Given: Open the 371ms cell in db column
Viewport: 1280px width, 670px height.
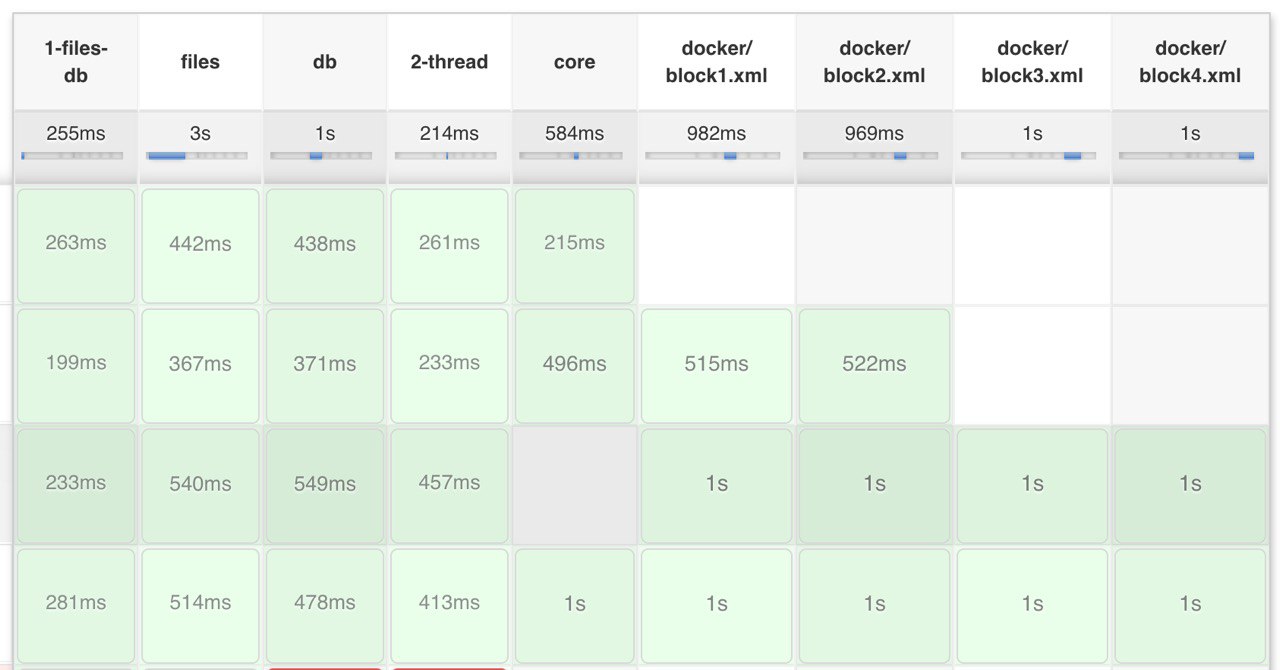Looking at the screenshot, I should (324, 366).
